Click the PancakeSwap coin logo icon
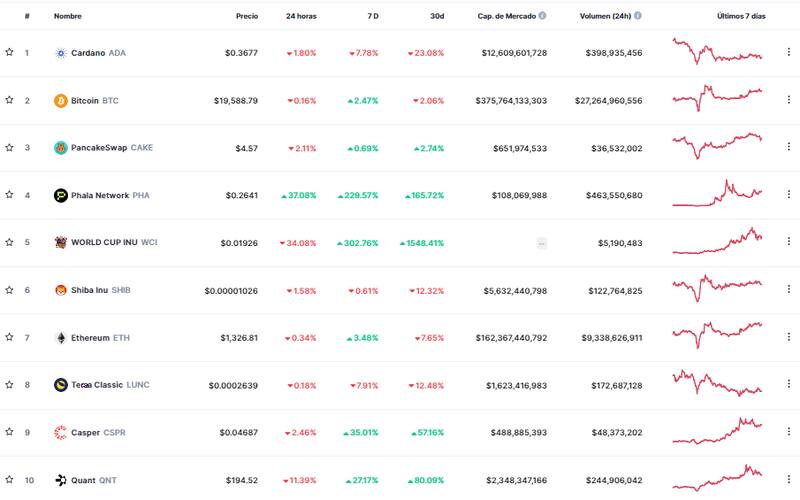 pyautogui.click(x=60, y=148)
